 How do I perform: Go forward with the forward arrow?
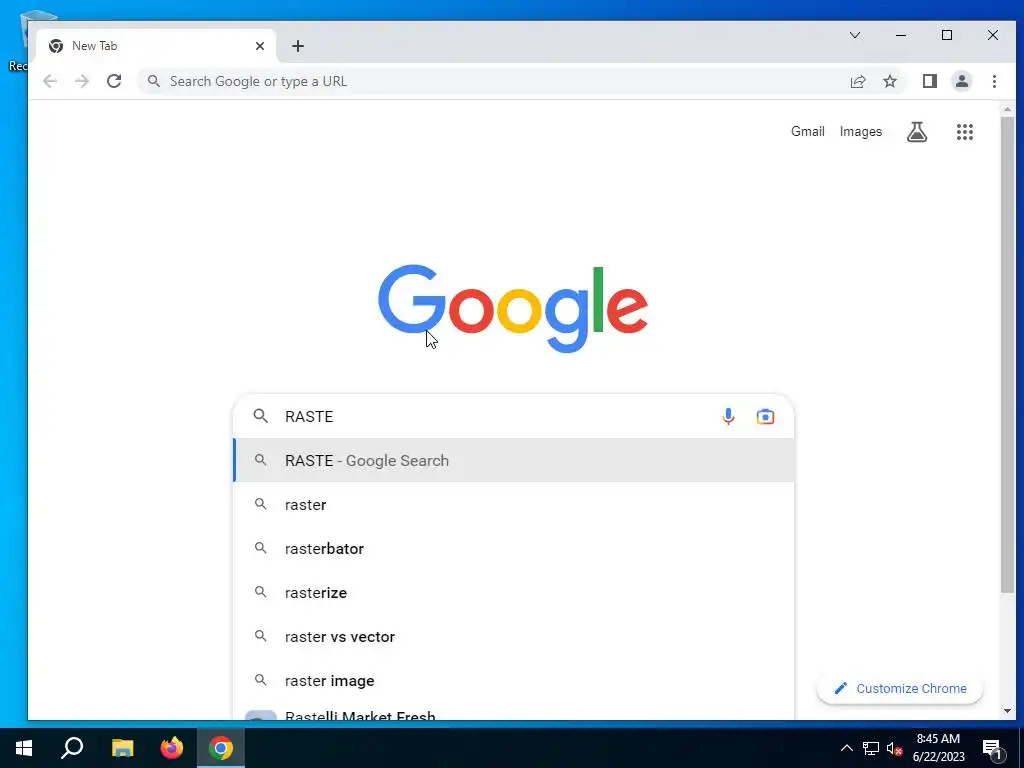82,81
